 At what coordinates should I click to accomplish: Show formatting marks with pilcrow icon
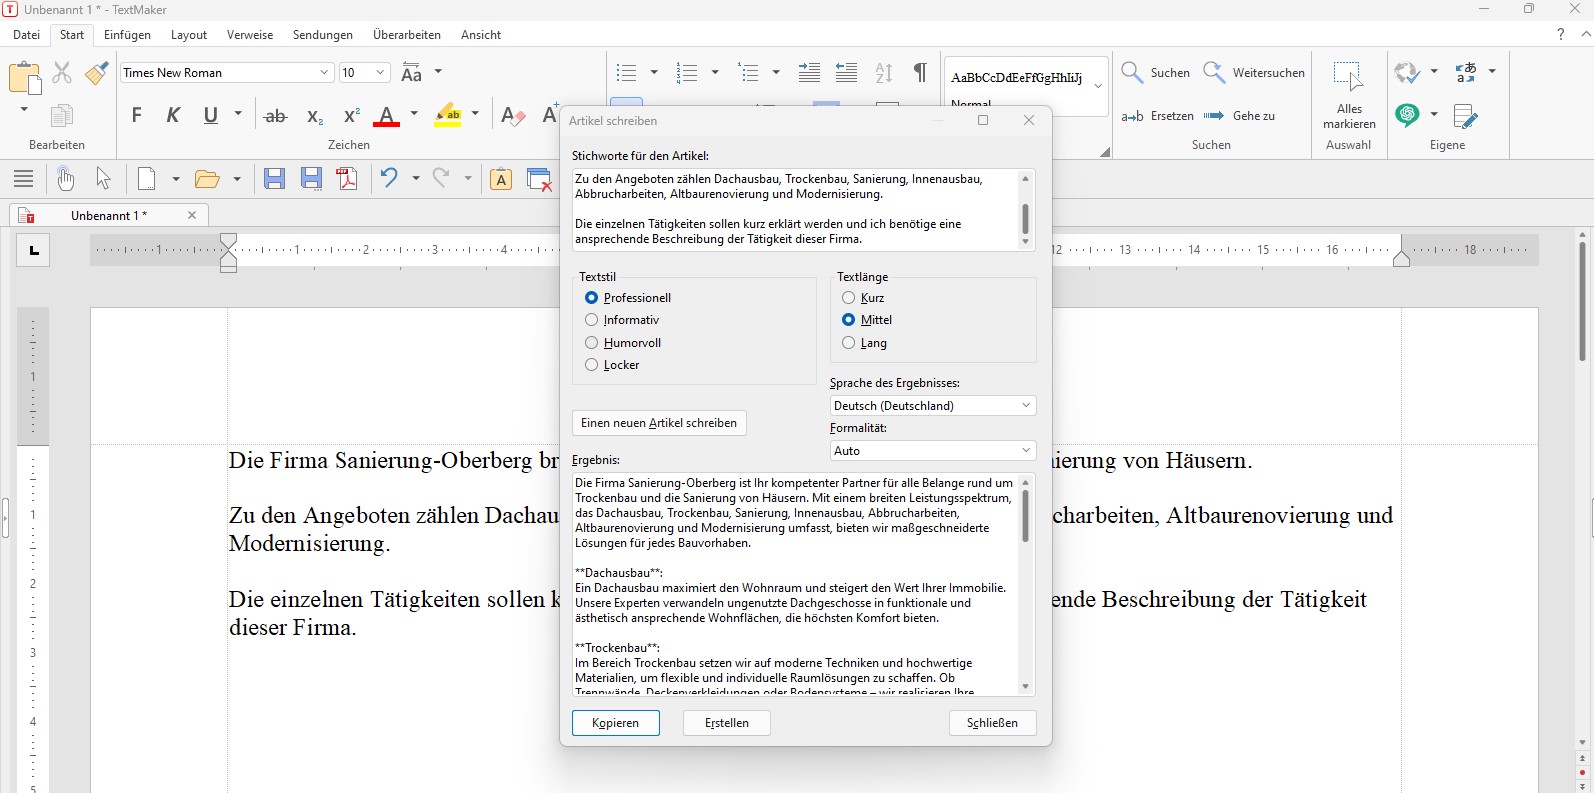(x=919, y=73)
